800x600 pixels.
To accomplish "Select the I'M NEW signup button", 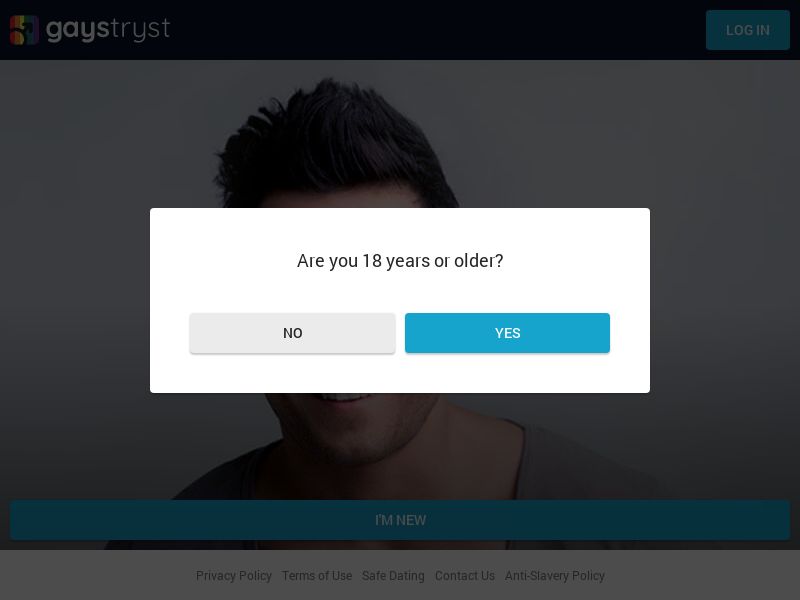I will 400,520.
